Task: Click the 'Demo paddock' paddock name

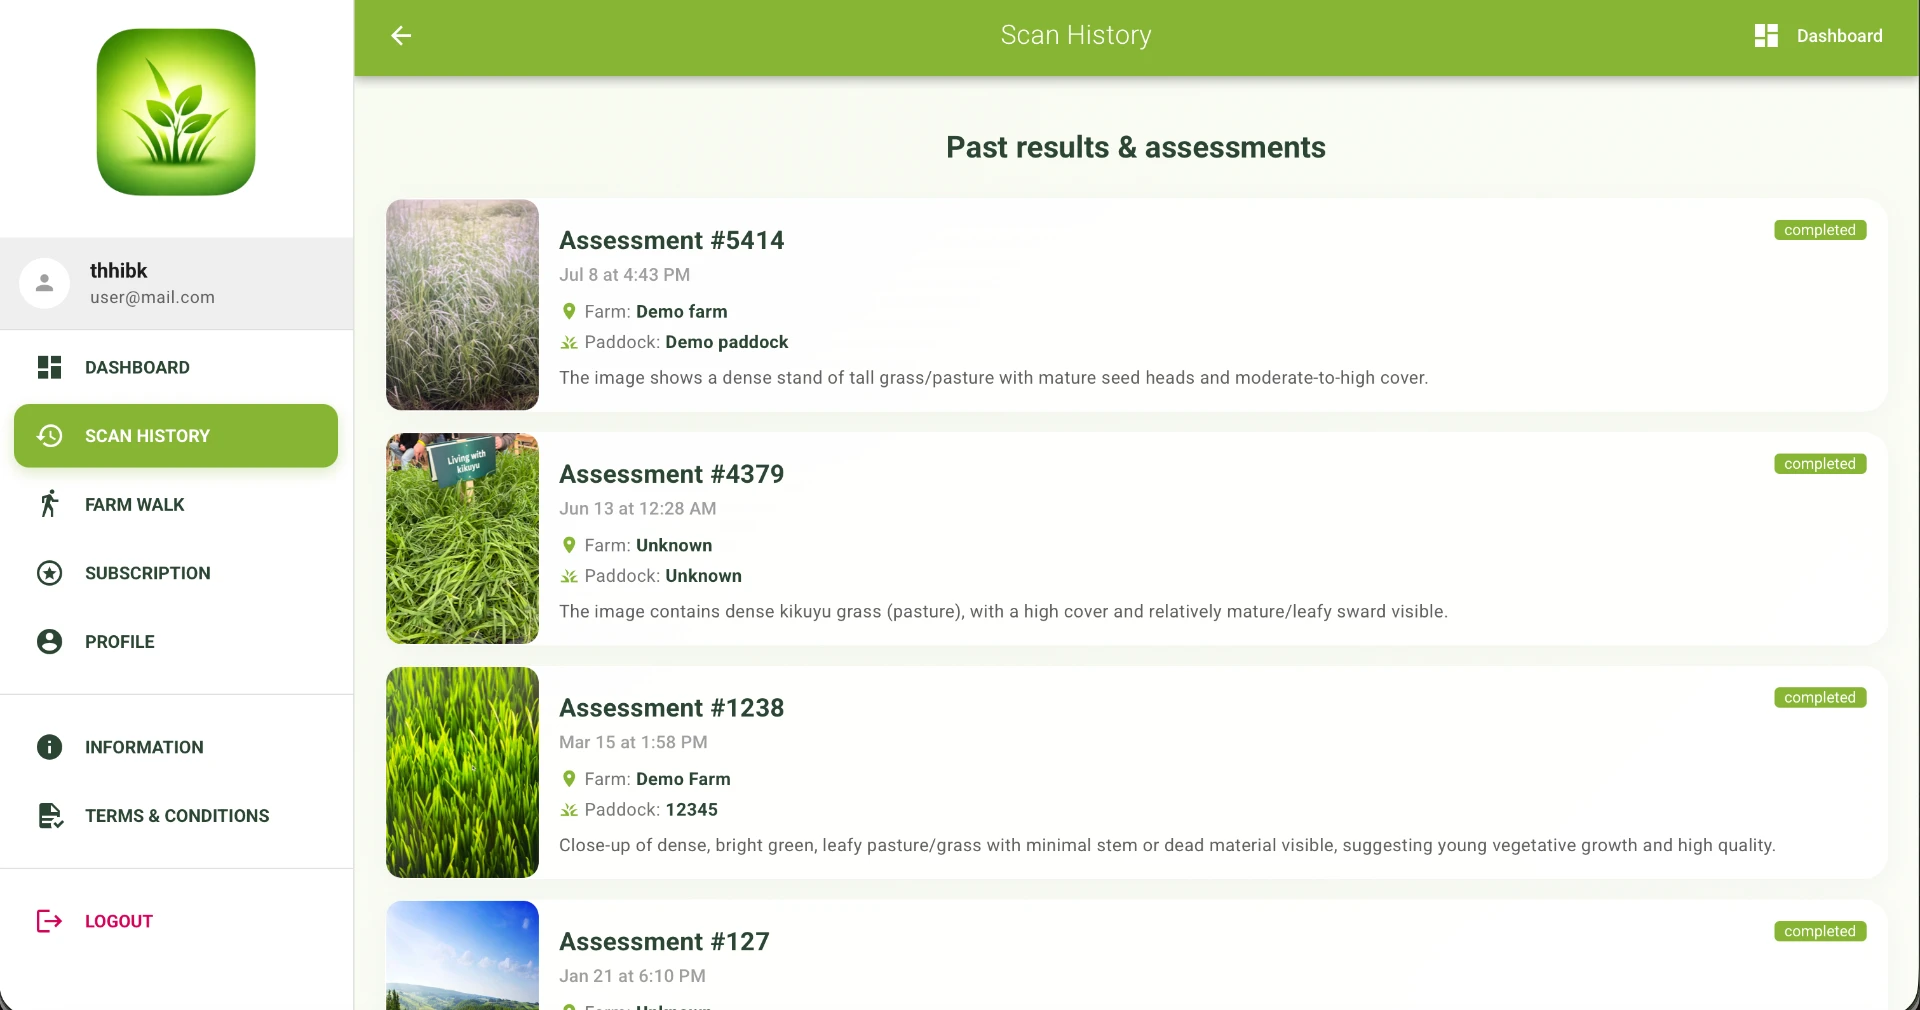Action: pos(727,342)
